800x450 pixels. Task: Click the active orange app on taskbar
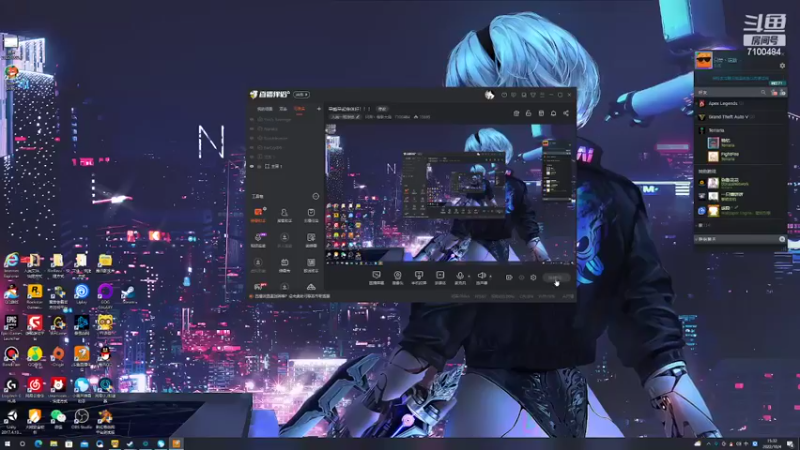click(176, 444)
